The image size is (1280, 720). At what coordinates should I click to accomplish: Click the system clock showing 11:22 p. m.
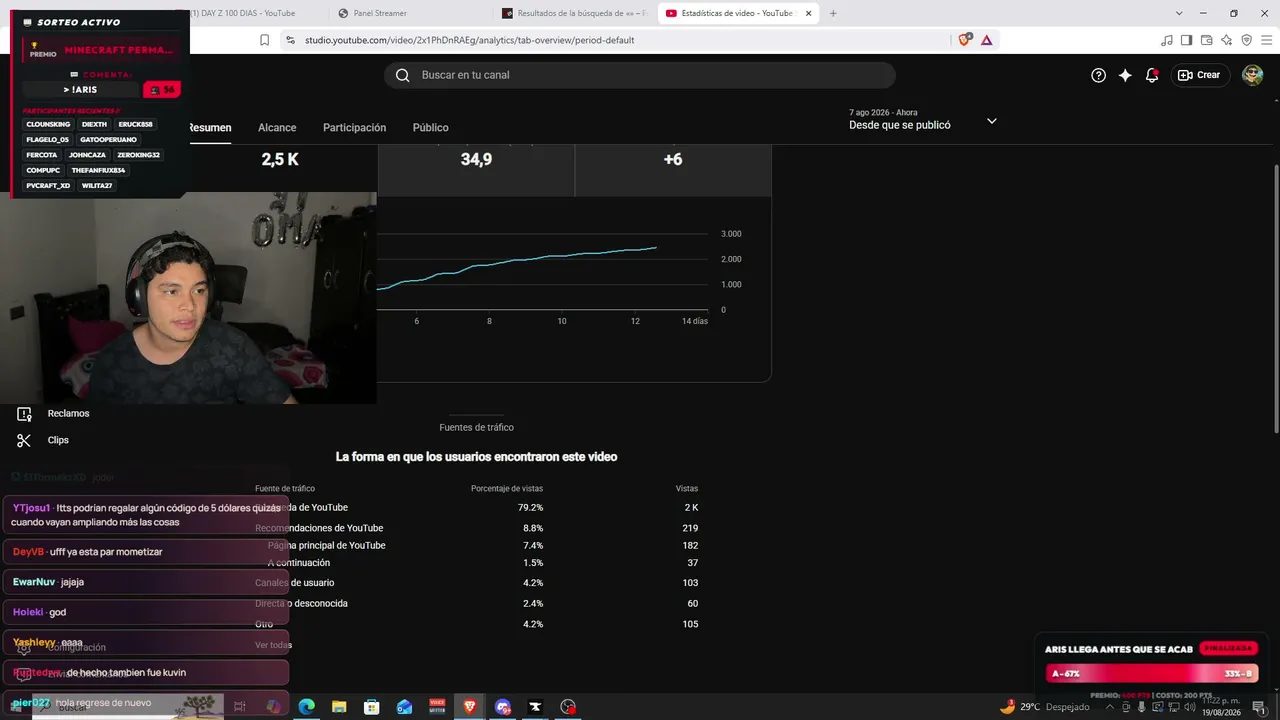(1221, 707)
